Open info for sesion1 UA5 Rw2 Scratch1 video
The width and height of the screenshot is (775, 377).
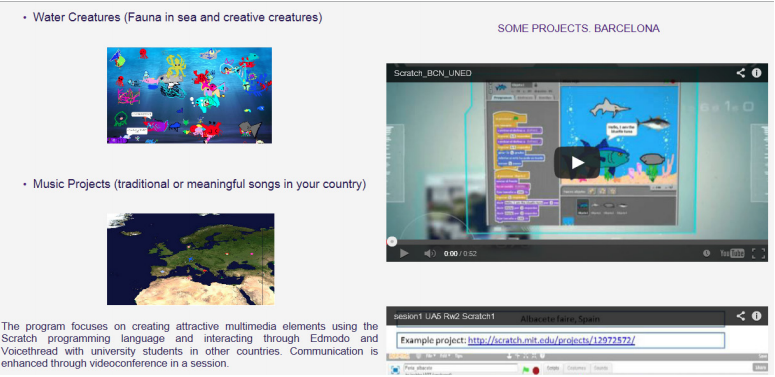757,316
